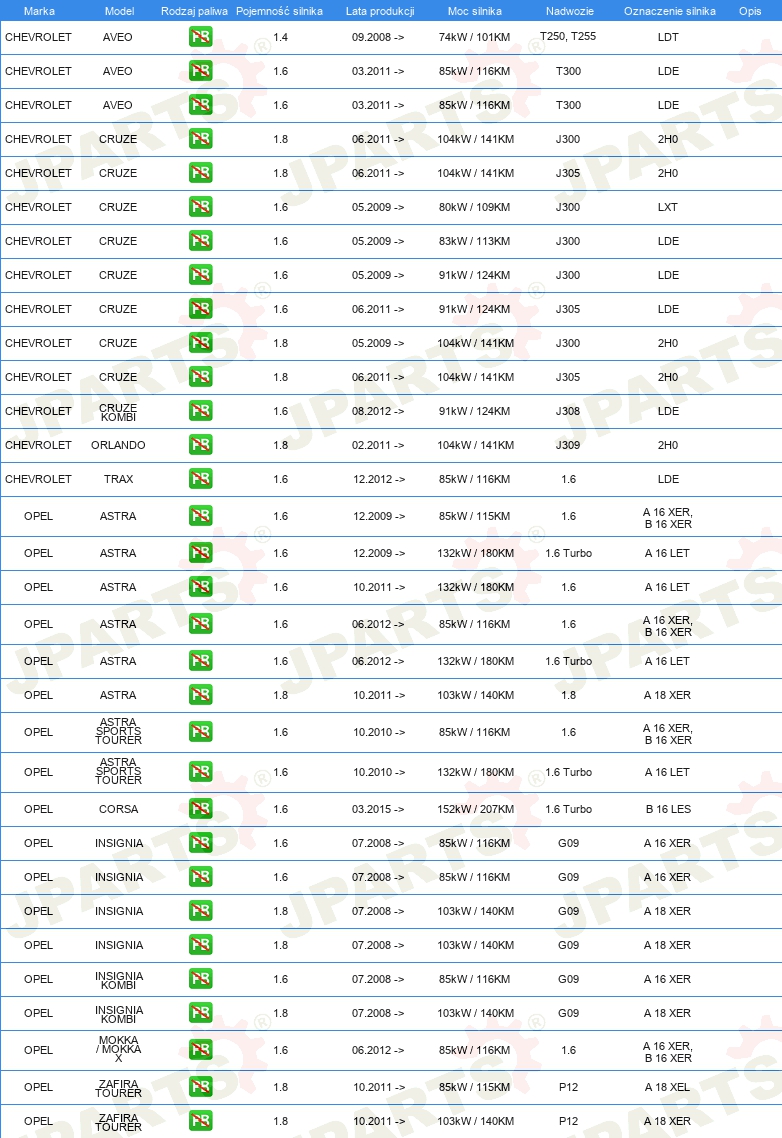Click fuel icon for Astra 85kW / 115KM
This screenshot has width=782, height=1138.
coord(200,516)
